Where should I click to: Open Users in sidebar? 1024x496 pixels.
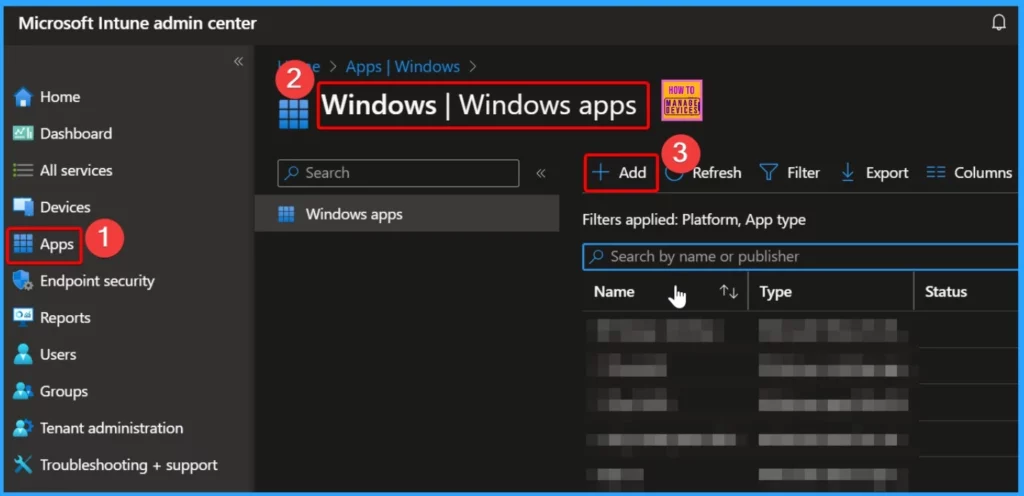pos(58,354)
